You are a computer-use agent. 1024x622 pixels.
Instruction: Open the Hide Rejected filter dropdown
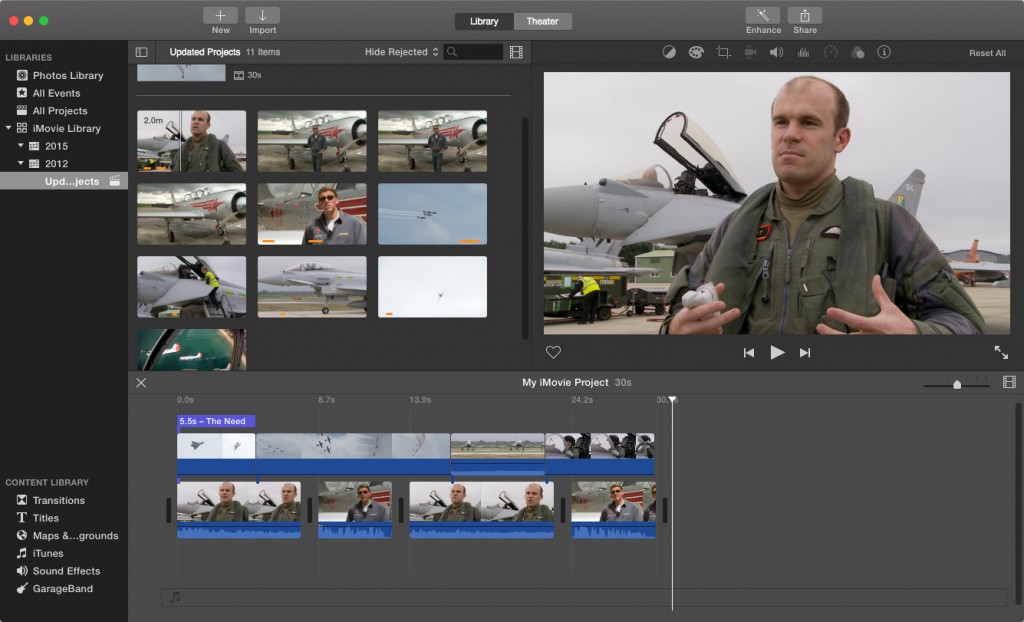[401, 52]
